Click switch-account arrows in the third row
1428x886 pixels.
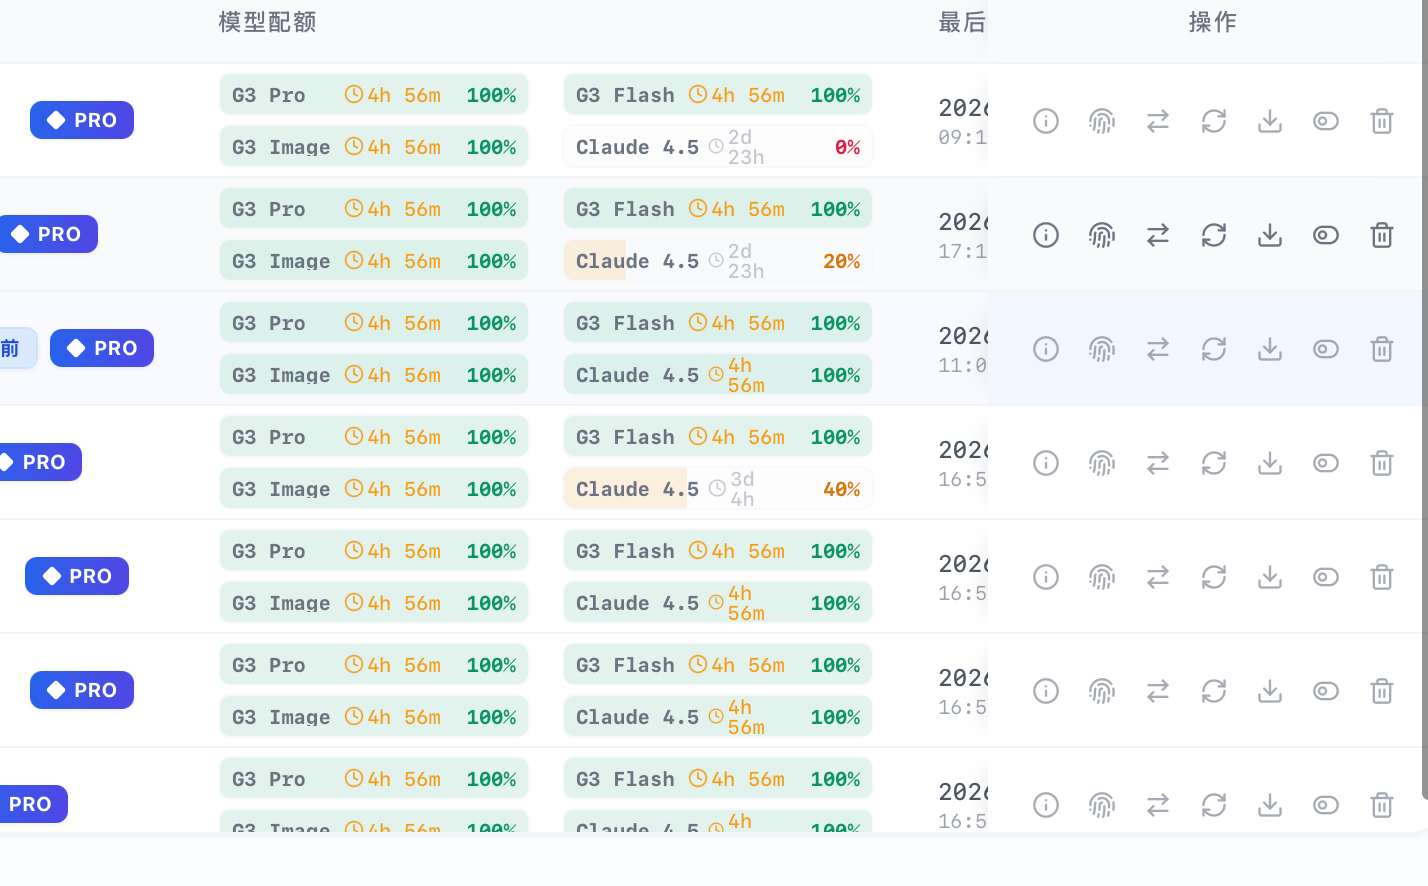click(1158, 349)
